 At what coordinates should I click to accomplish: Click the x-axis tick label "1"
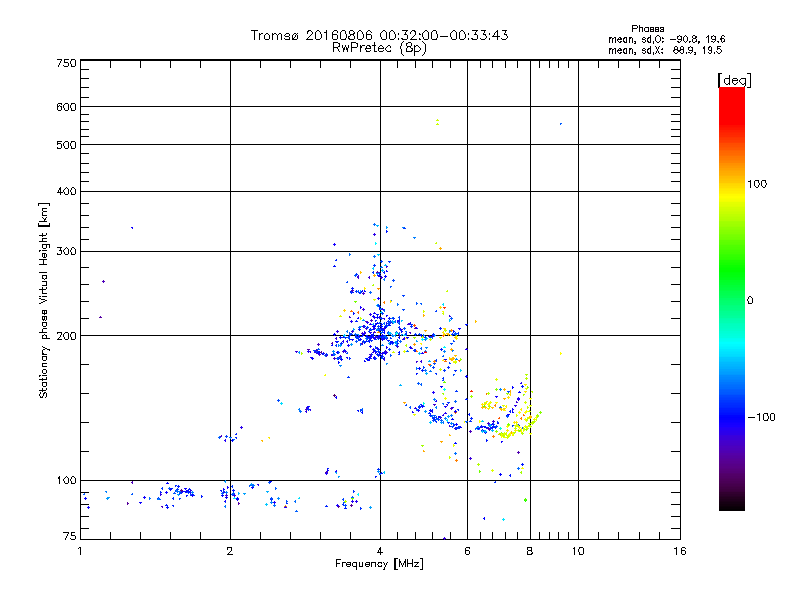coord(80,551)
